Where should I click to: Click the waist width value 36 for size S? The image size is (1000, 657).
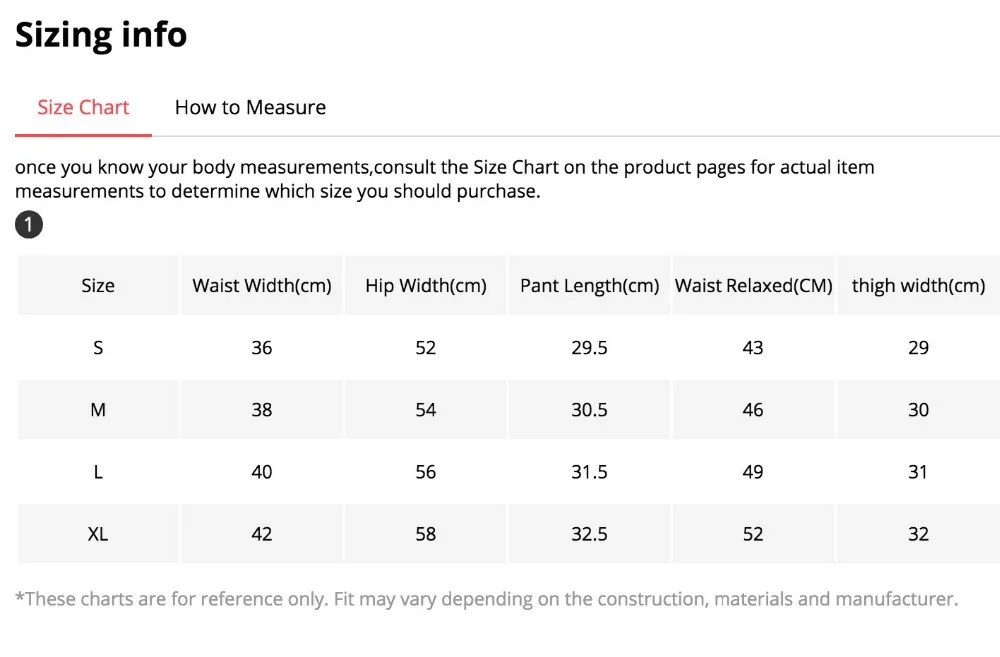pos(261,347)
